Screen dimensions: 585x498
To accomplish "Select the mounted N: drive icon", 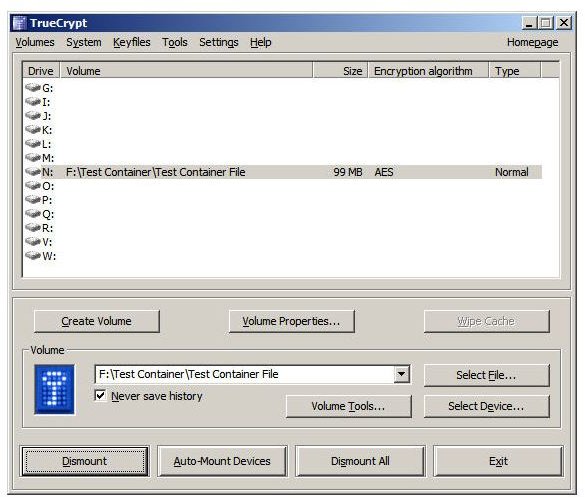I will point(33,172).
